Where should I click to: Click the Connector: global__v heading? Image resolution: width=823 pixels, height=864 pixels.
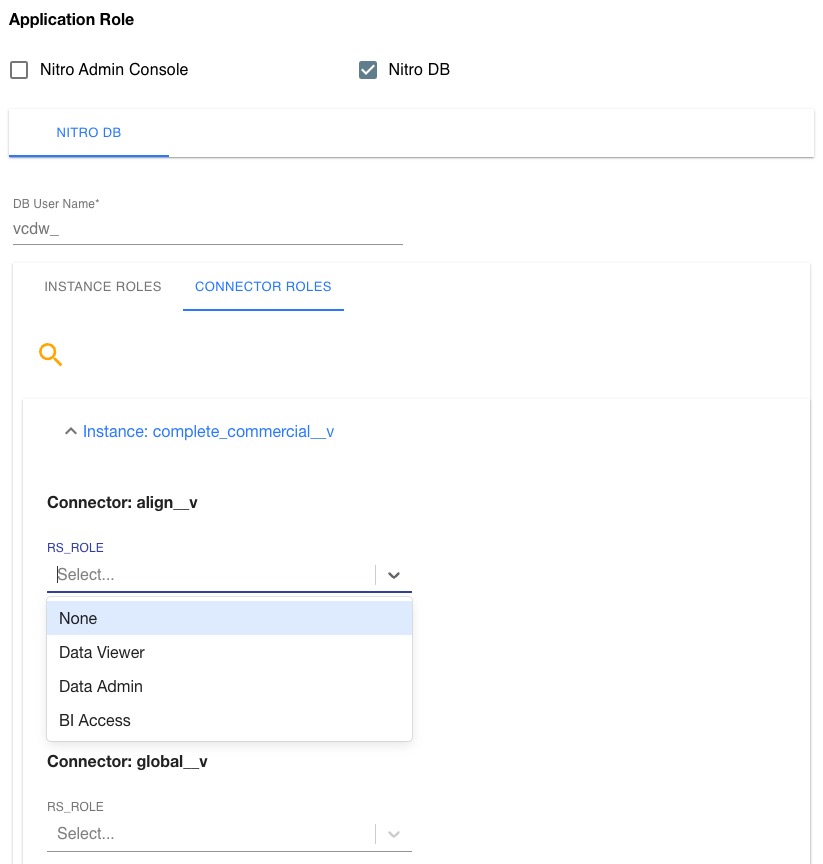127,762
